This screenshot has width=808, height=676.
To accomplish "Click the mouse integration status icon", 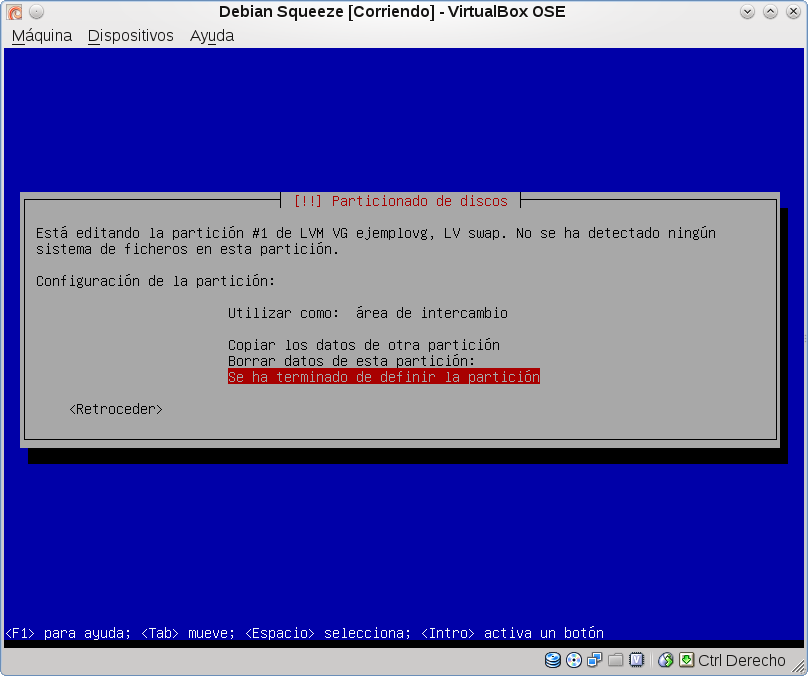I will [x=666, y=660].
